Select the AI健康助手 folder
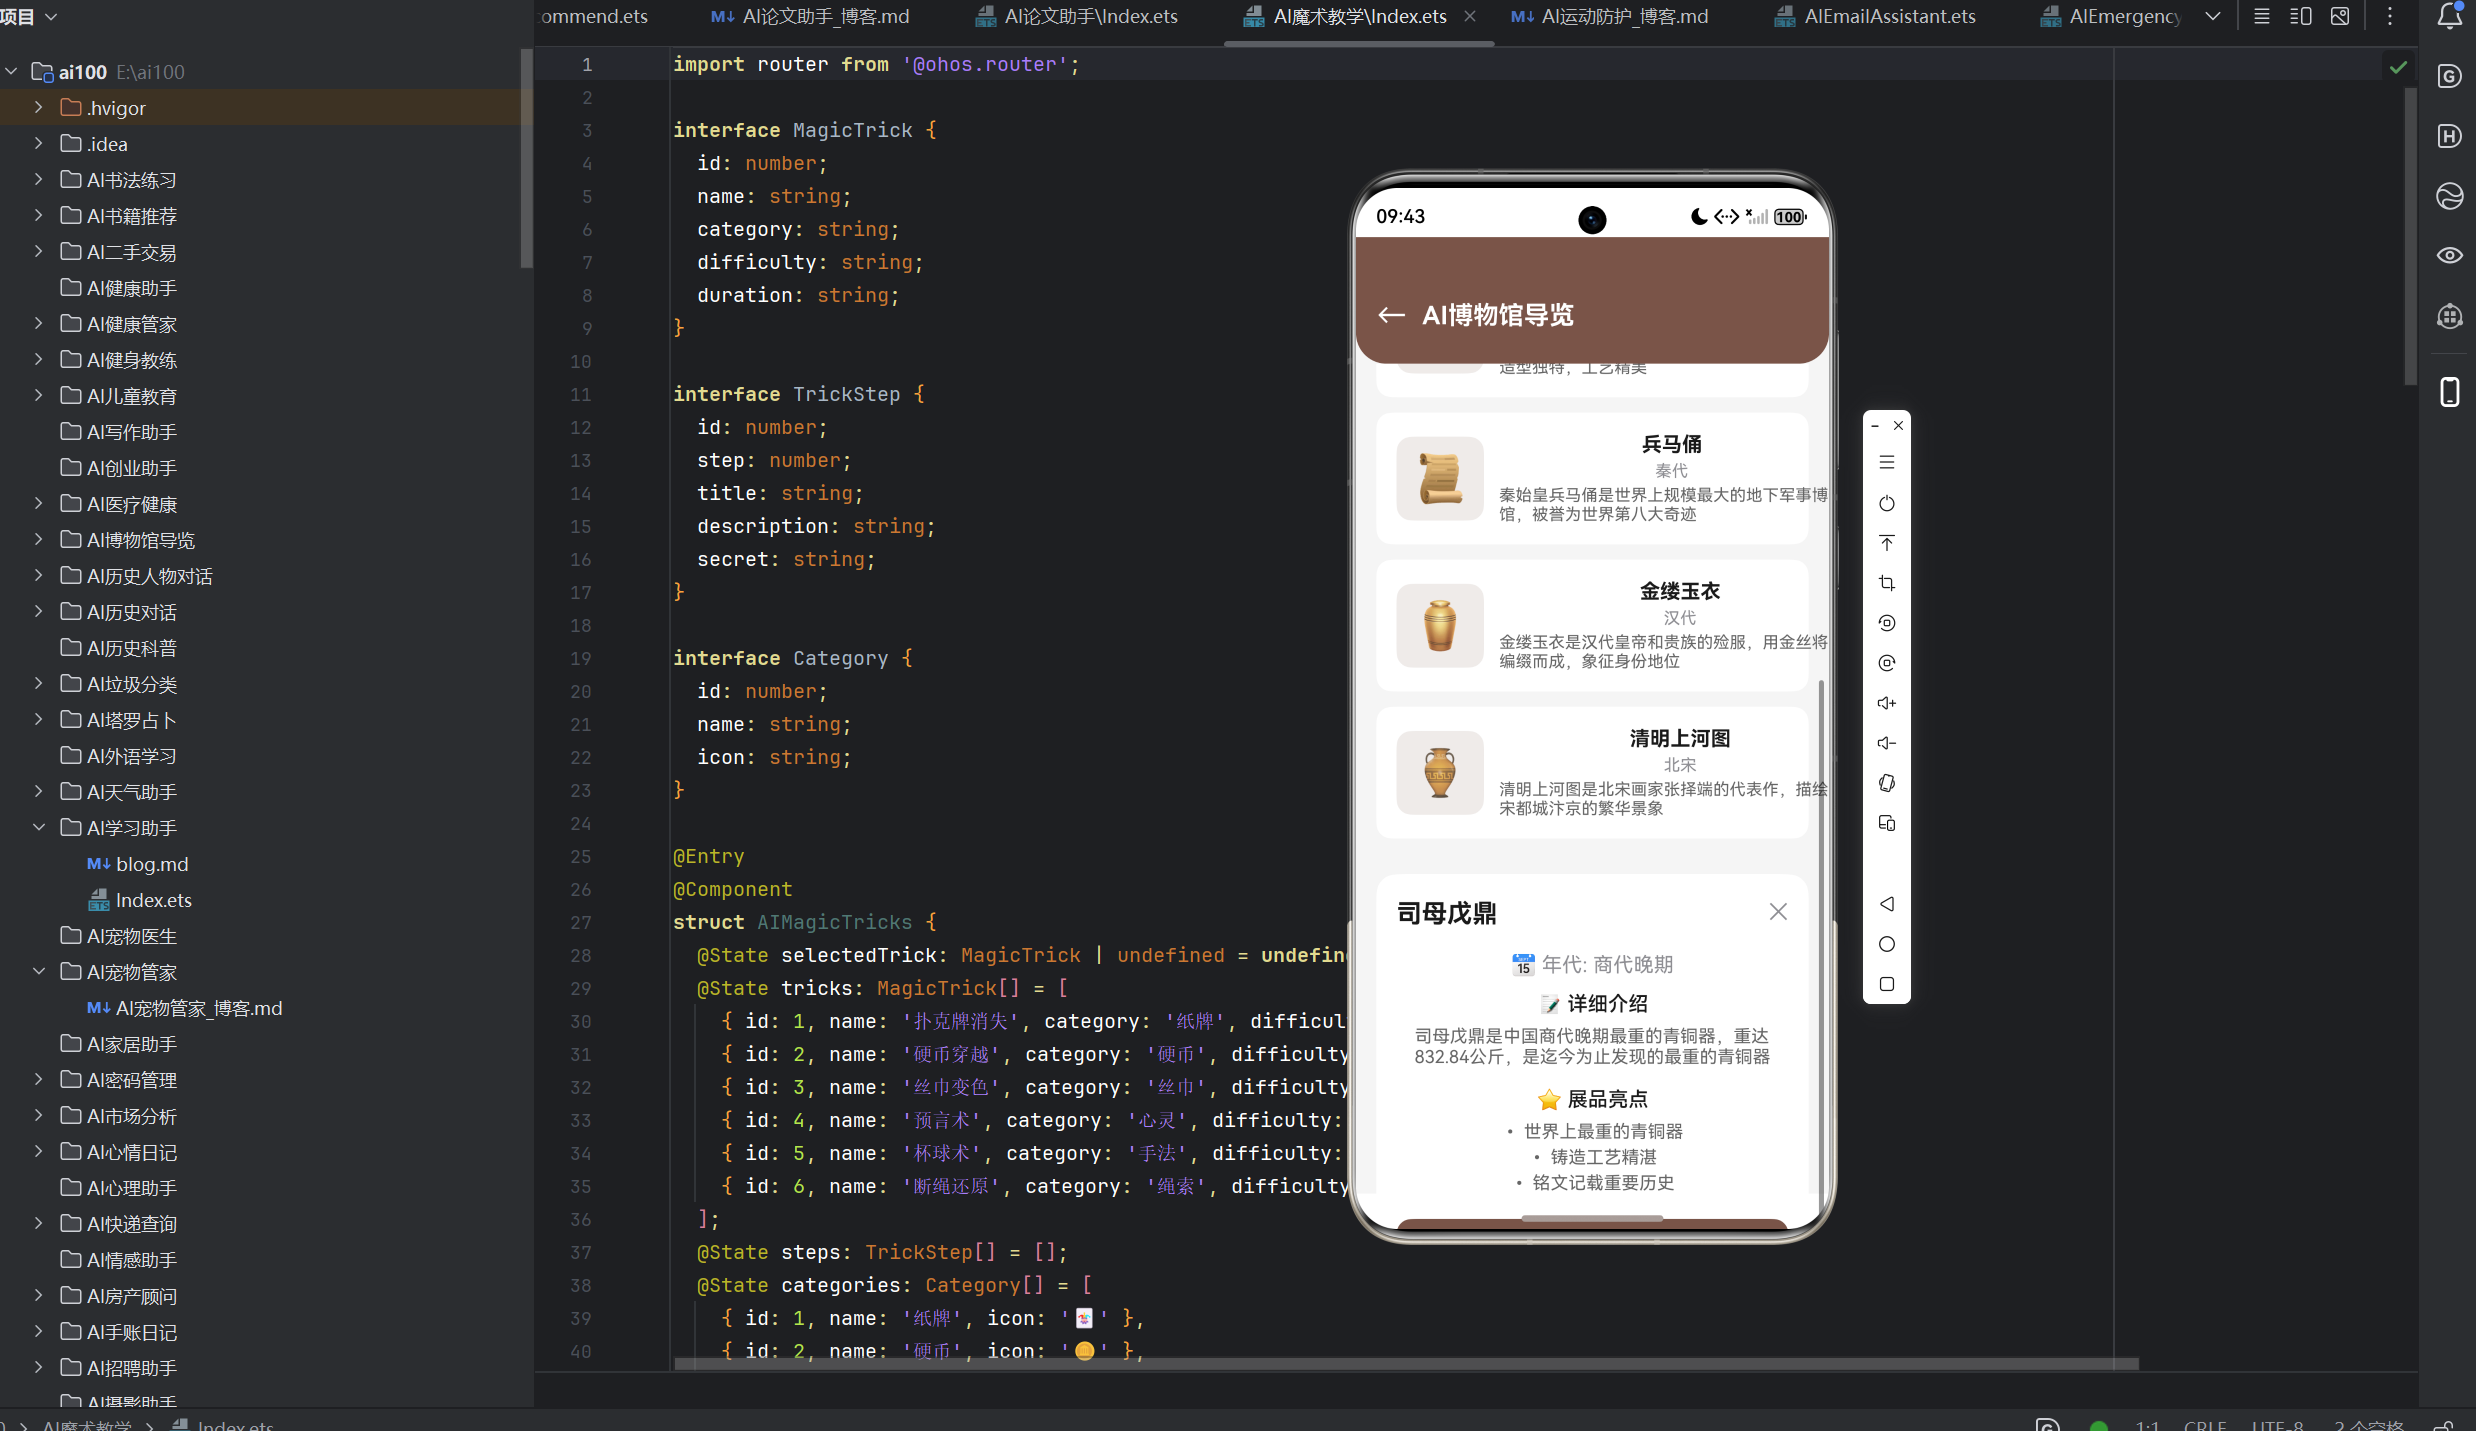Screen dimensions: 2476x1431 pos(119,288)
